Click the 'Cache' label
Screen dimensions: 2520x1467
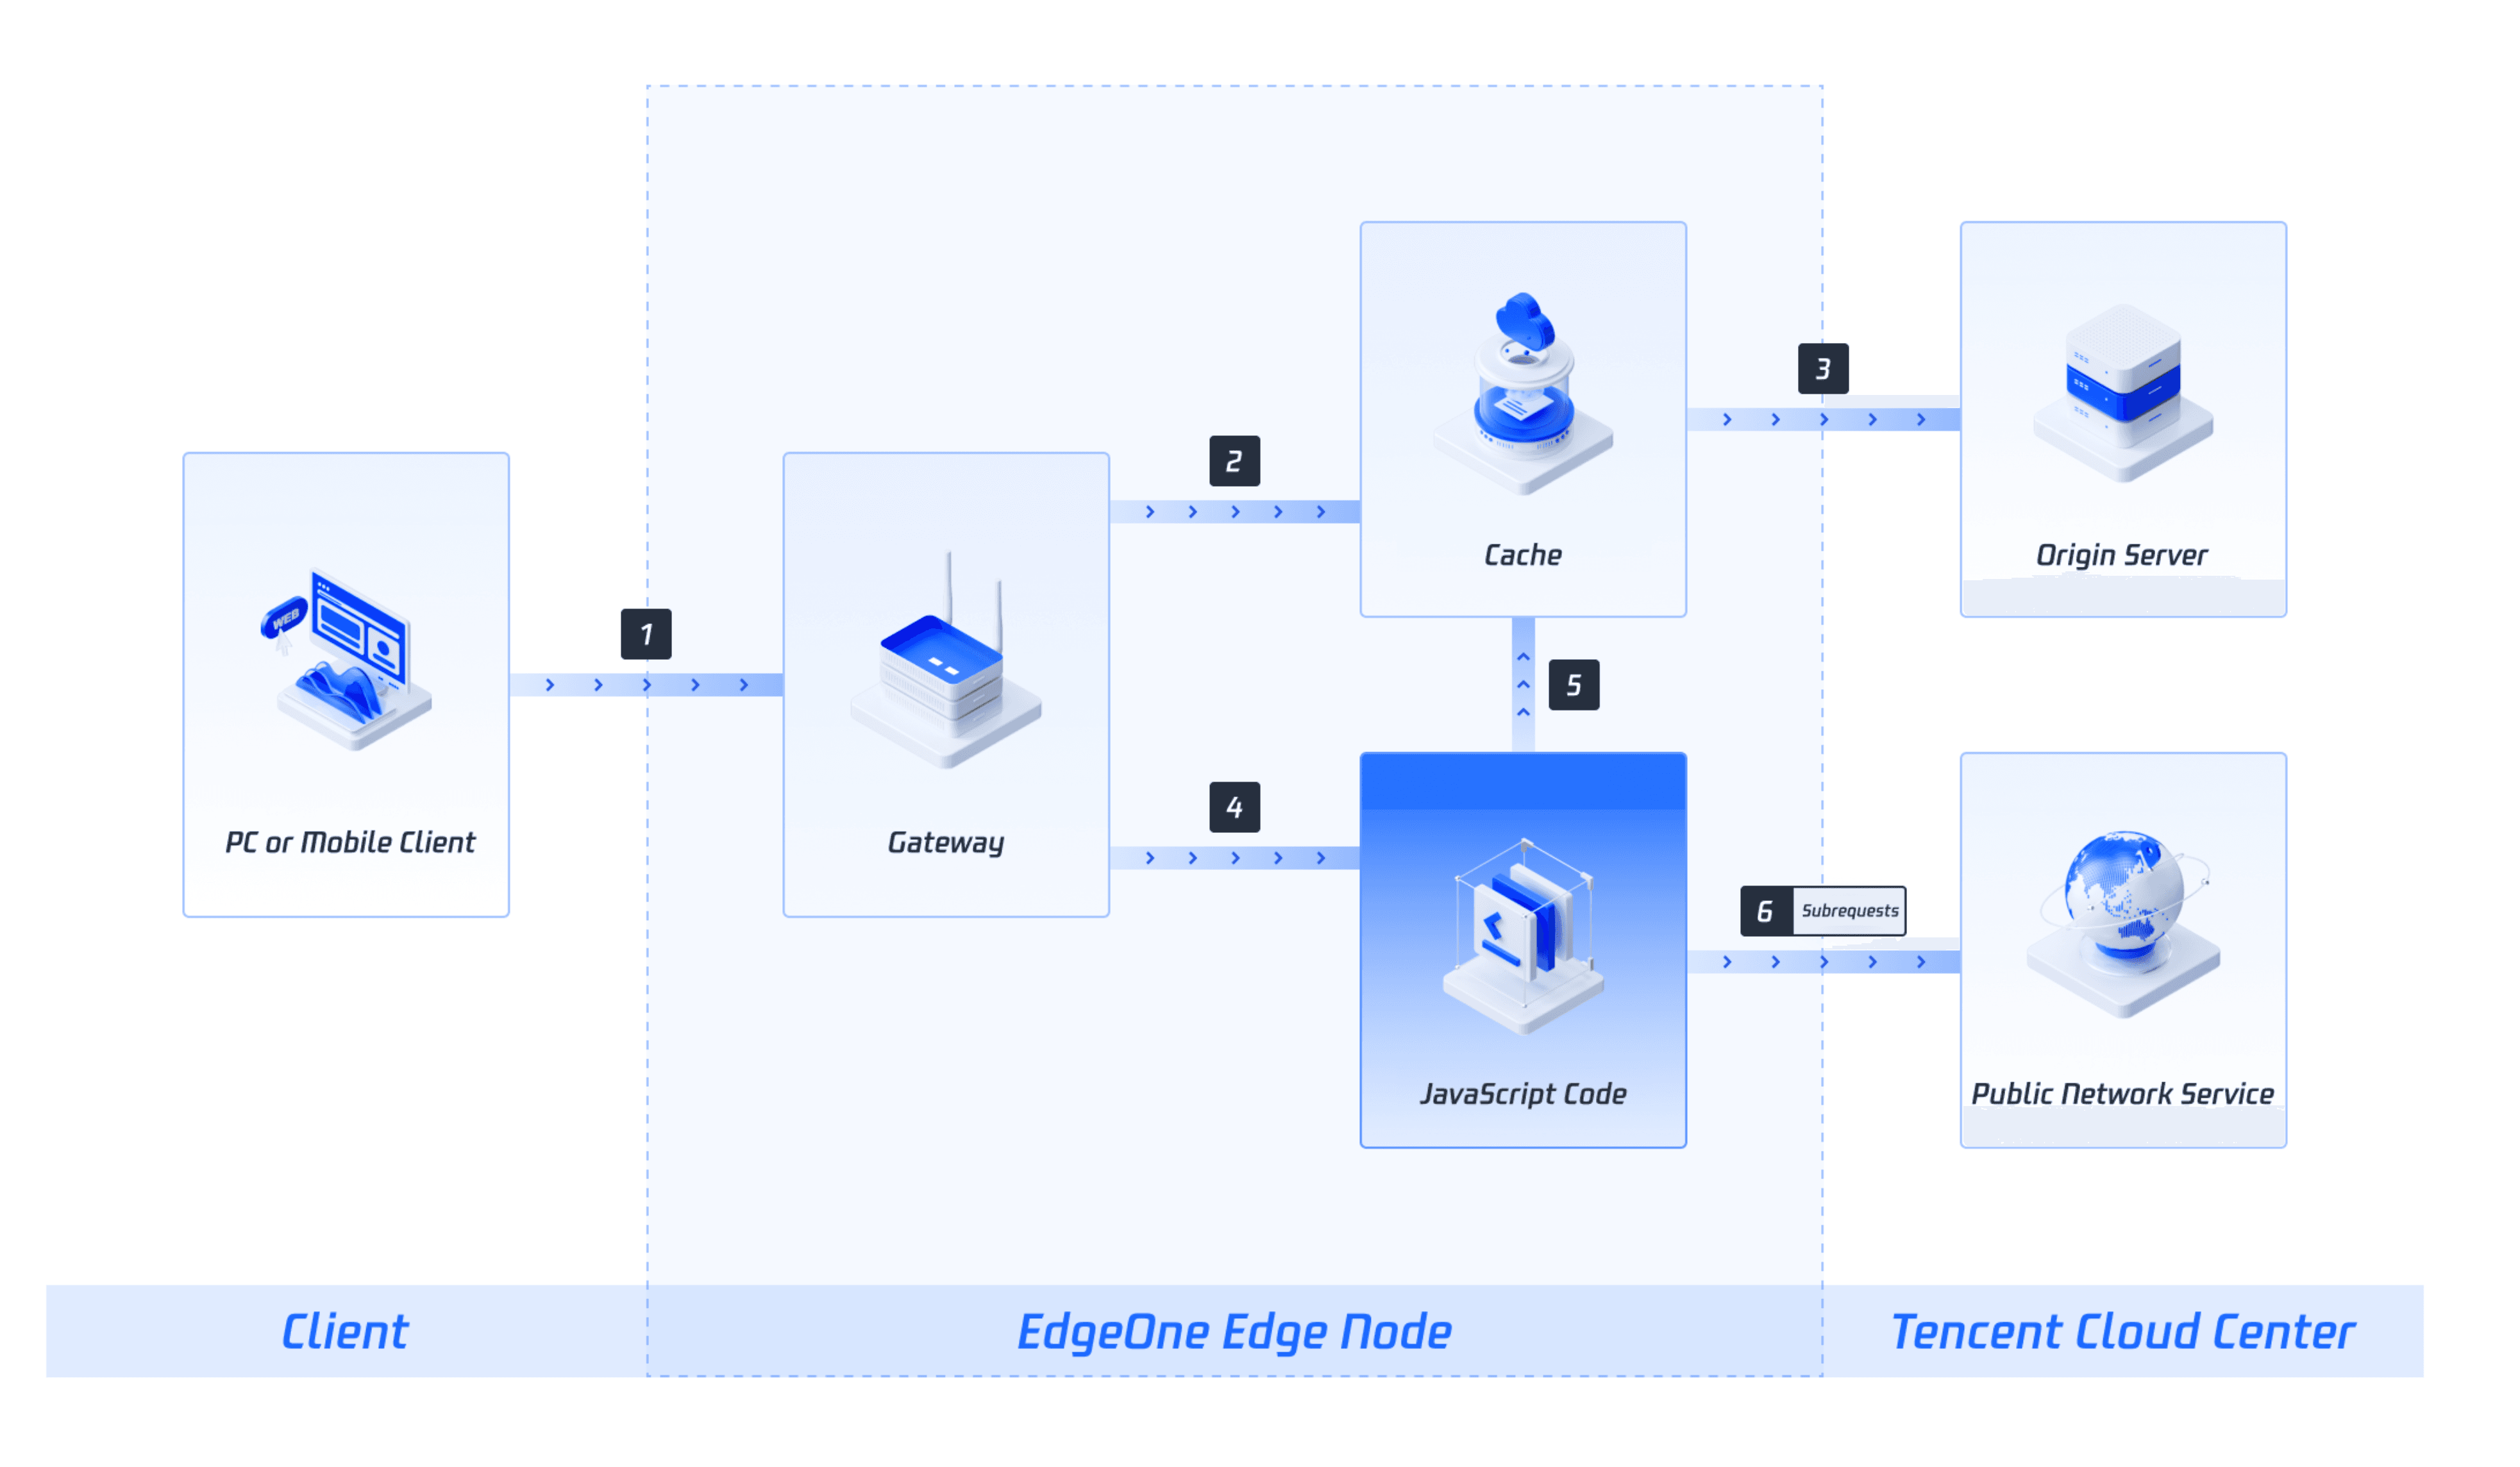[1522, 555]
